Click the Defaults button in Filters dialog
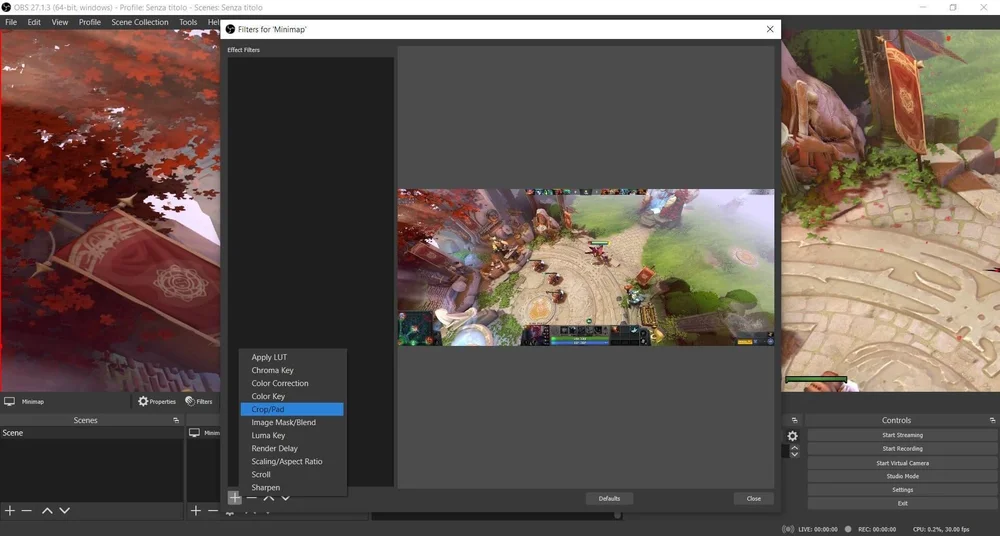Image resolution: width=1000 pixels, height=536 pixels. tap(609, 498)
